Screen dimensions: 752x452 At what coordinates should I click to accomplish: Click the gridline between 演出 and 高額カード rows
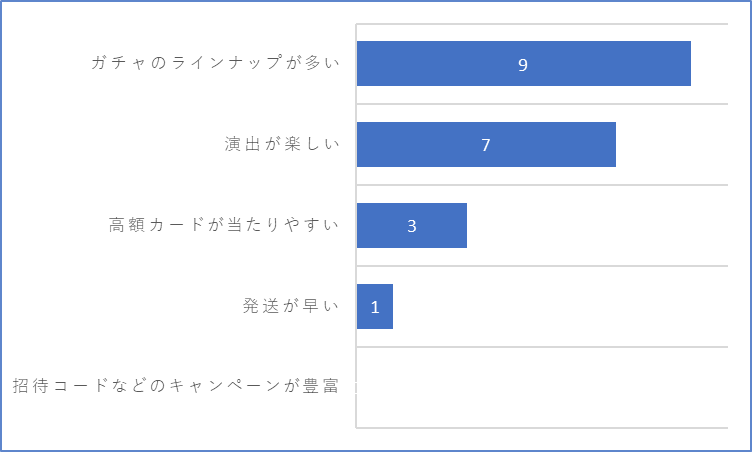point(542,185)
